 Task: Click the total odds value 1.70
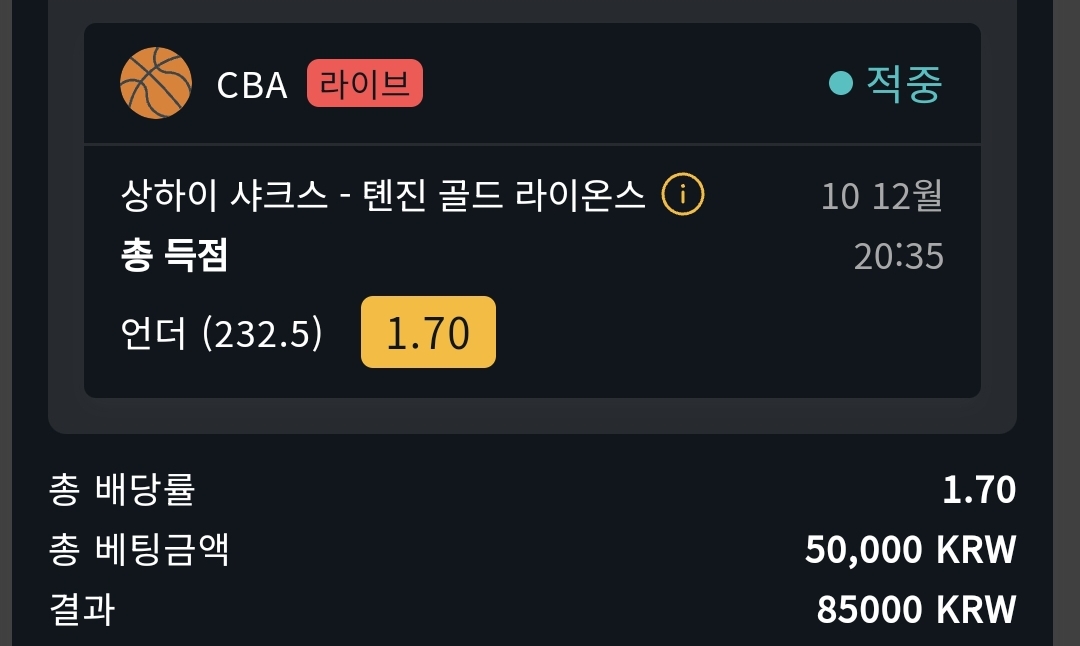[x=979, y=490]
